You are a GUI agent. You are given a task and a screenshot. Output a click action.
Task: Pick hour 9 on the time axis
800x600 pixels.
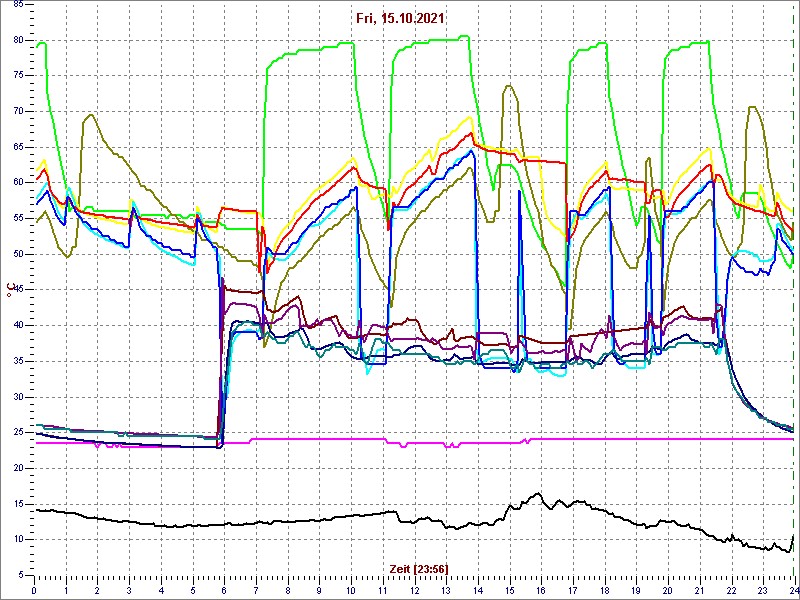pyautogui.click(x=319, y=590)
